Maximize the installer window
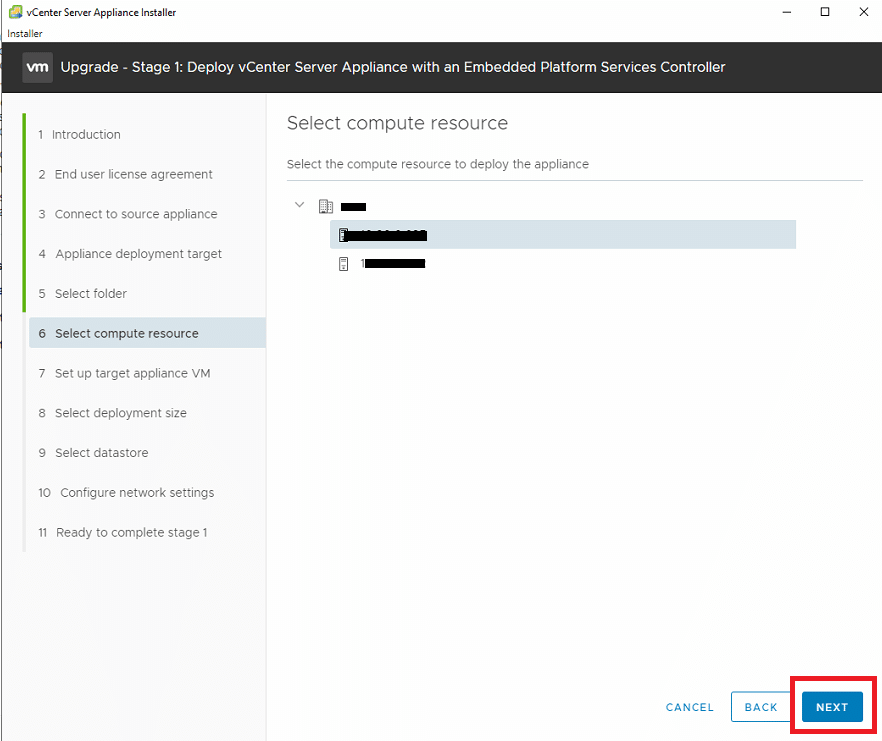 click(825, 12)
